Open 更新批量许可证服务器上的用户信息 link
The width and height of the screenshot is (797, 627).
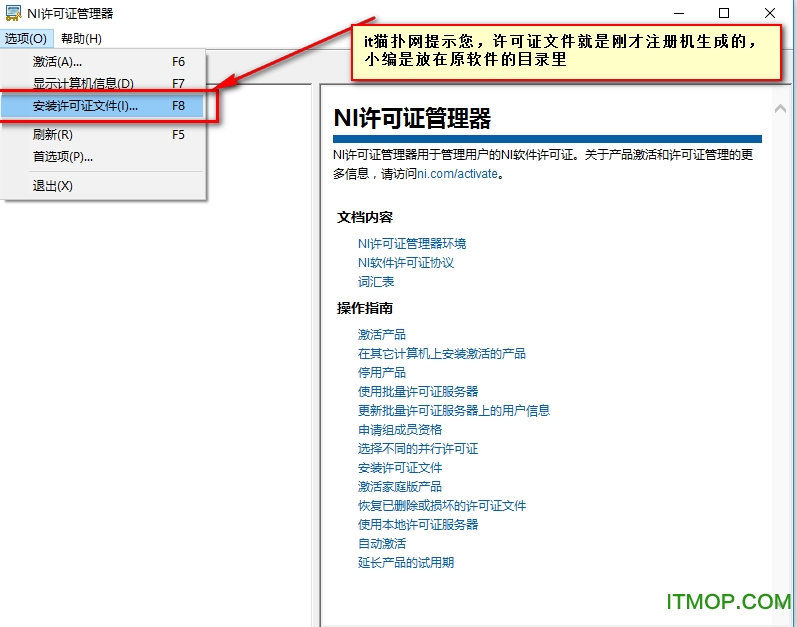pyautogui.click(x=454, y=411)
